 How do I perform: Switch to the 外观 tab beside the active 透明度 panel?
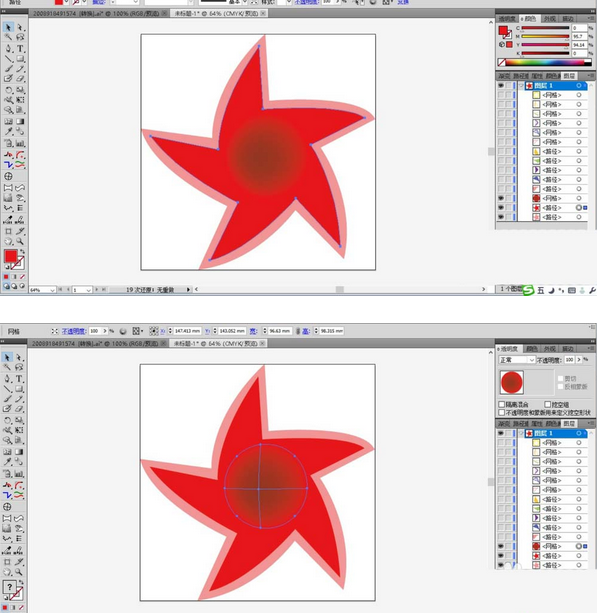[550, 348]
